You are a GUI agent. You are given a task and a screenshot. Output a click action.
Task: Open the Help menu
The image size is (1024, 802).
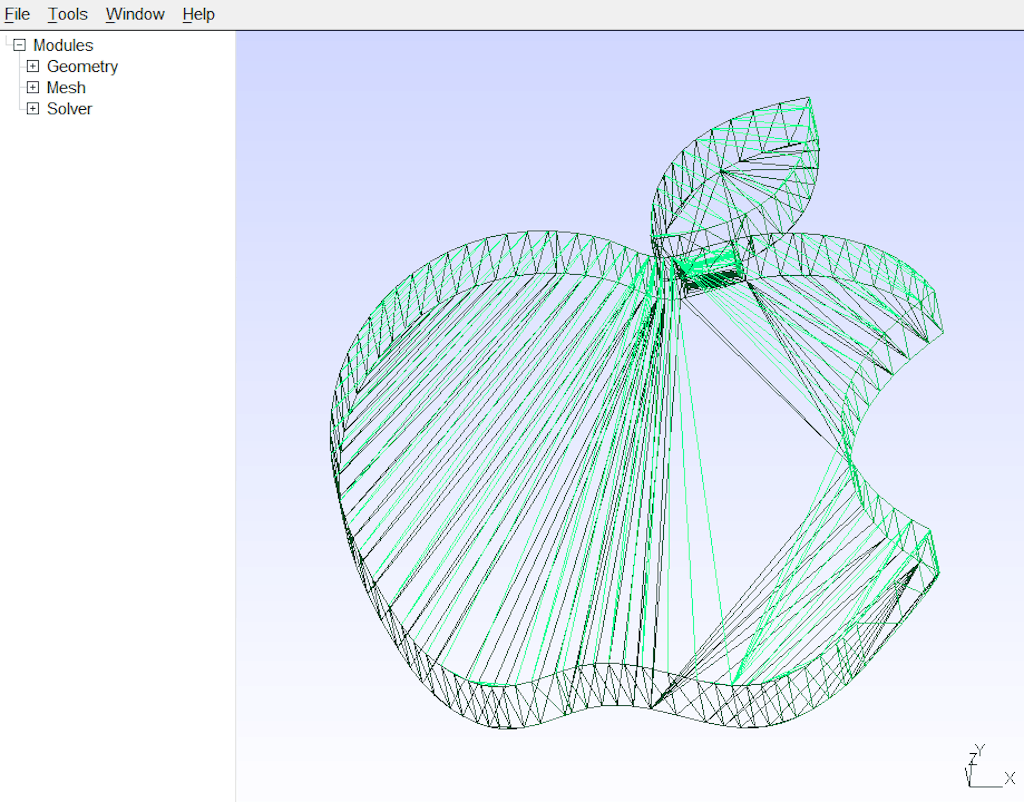point(199,14)
